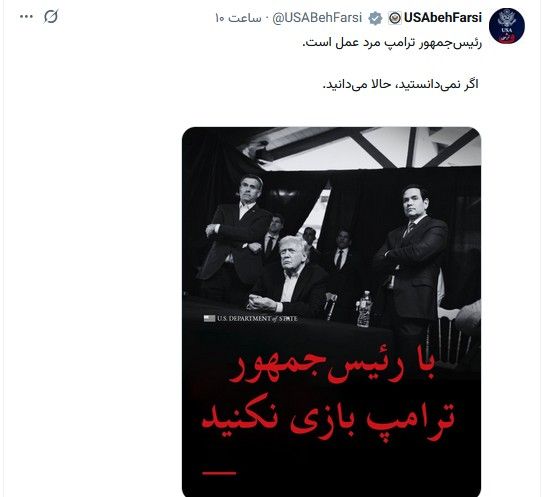The image size is (548, 497).
Task: Click the gray verified checkmark badge
Action: pos(375,18)
